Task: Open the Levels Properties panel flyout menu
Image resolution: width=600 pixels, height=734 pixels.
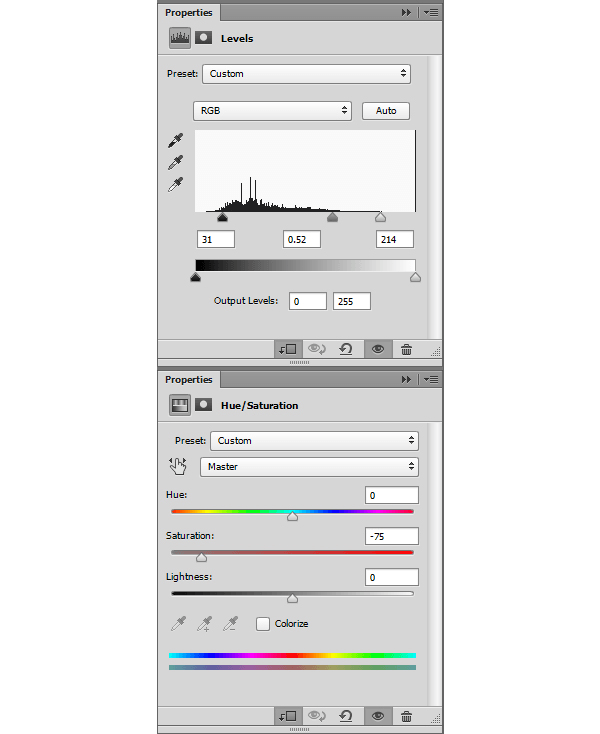Action: tap(431, 13)
